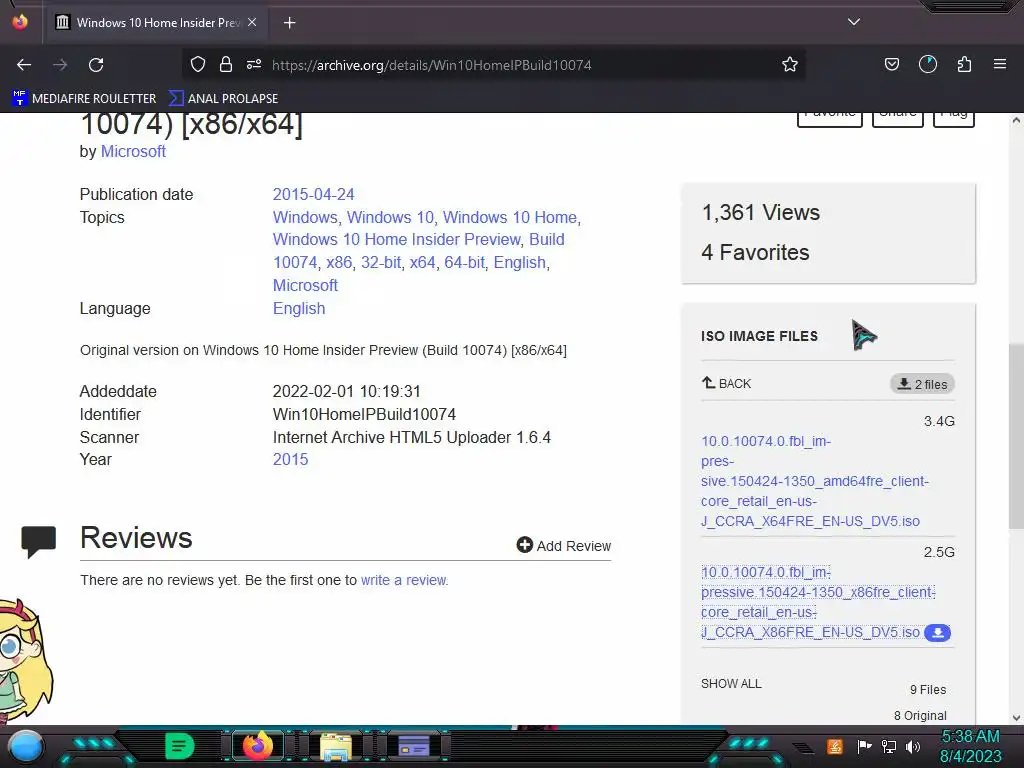Switch to Firefox in the taskbar
The height and width of the screenshot is (768, 1024).
tap(257, 746)
